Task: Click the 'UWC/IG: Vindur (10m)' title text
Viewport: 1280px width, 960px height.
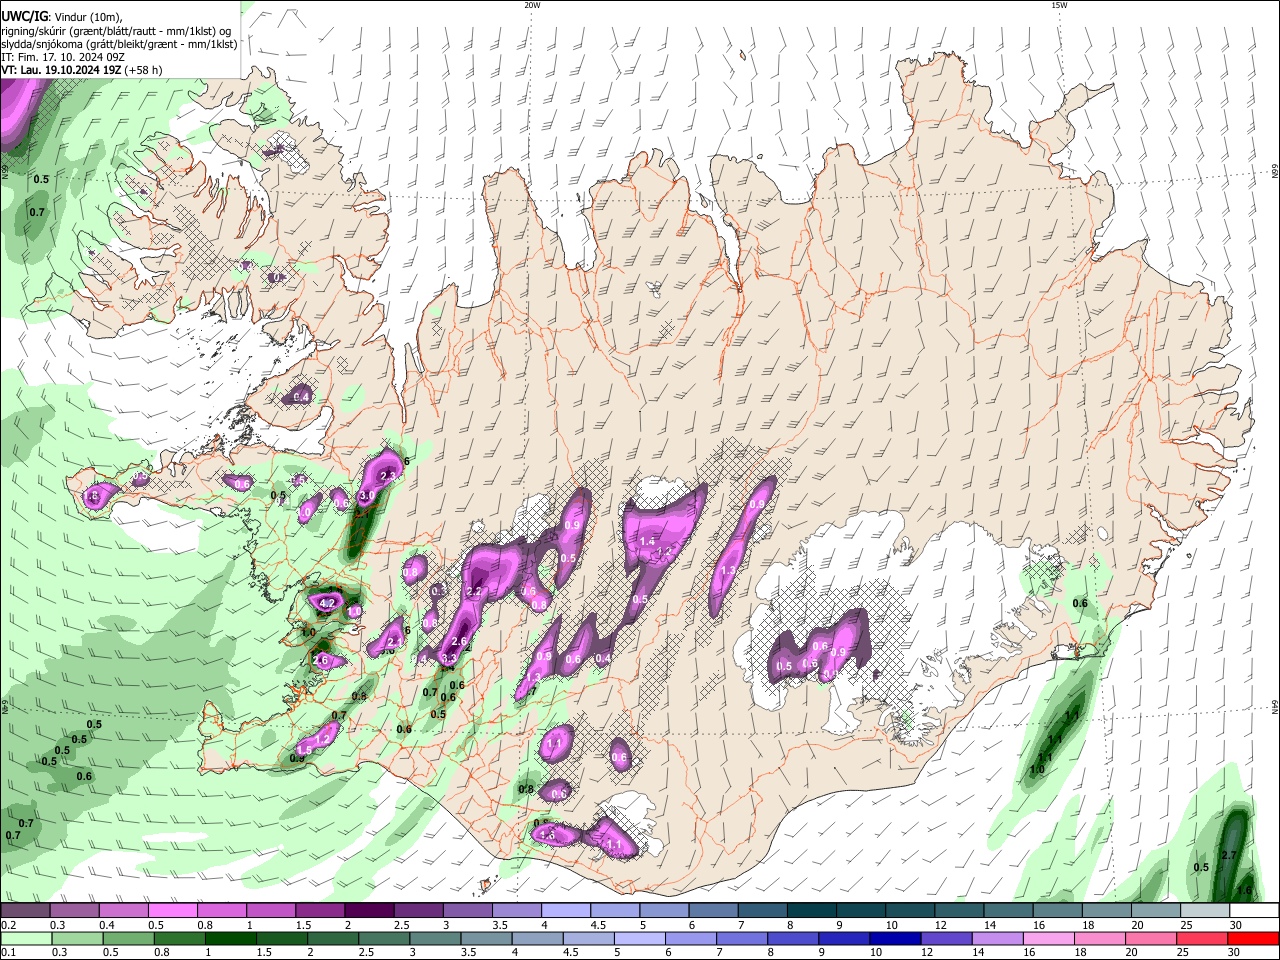Action: [x=61, y=17]
